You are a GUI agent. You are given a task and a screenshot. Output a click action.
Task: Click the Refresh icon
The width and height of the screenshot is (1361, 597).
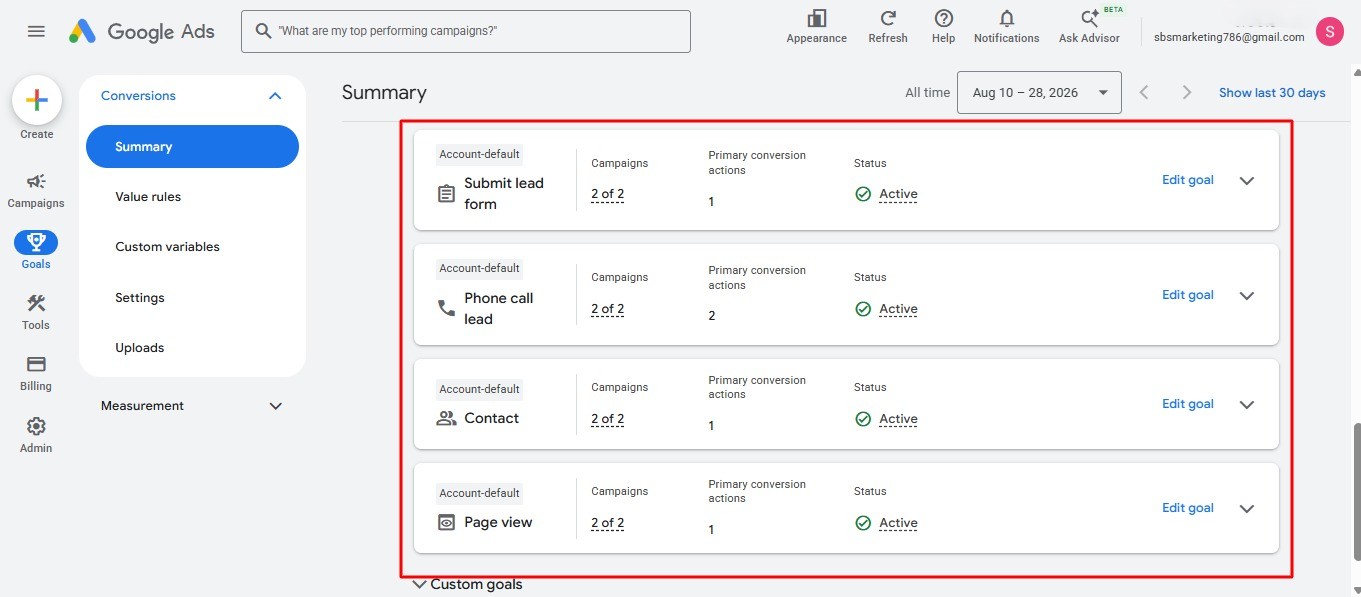tap(887, 18)
